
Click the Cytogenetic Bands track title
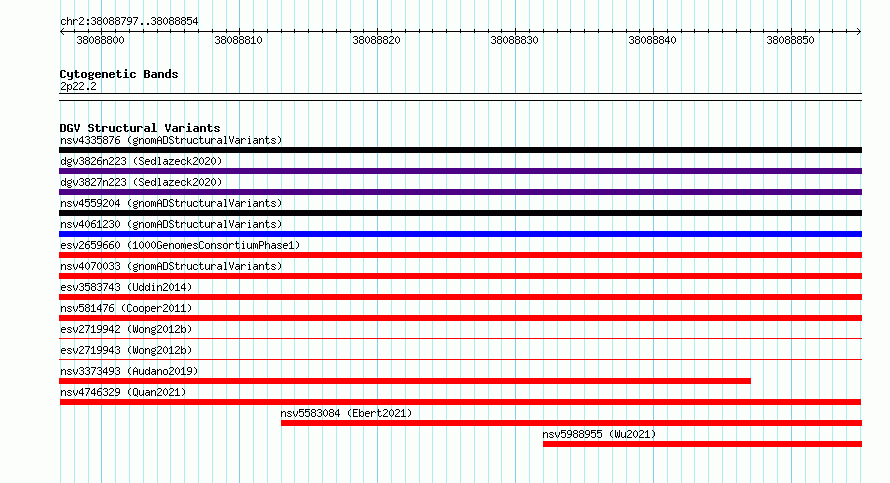click(x=119, y=74)
